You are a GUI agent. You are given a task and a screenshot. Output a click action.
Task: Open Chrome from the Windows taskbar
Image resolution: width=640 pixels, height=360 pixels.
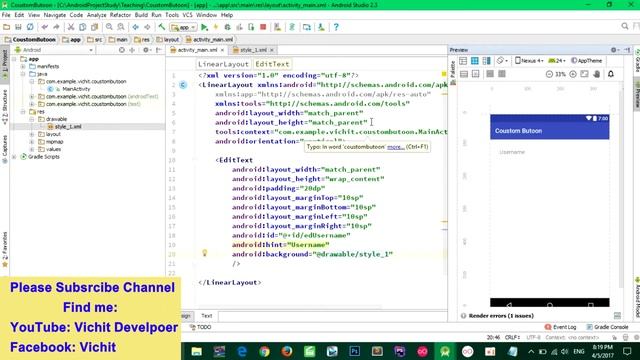coord(264,351)
